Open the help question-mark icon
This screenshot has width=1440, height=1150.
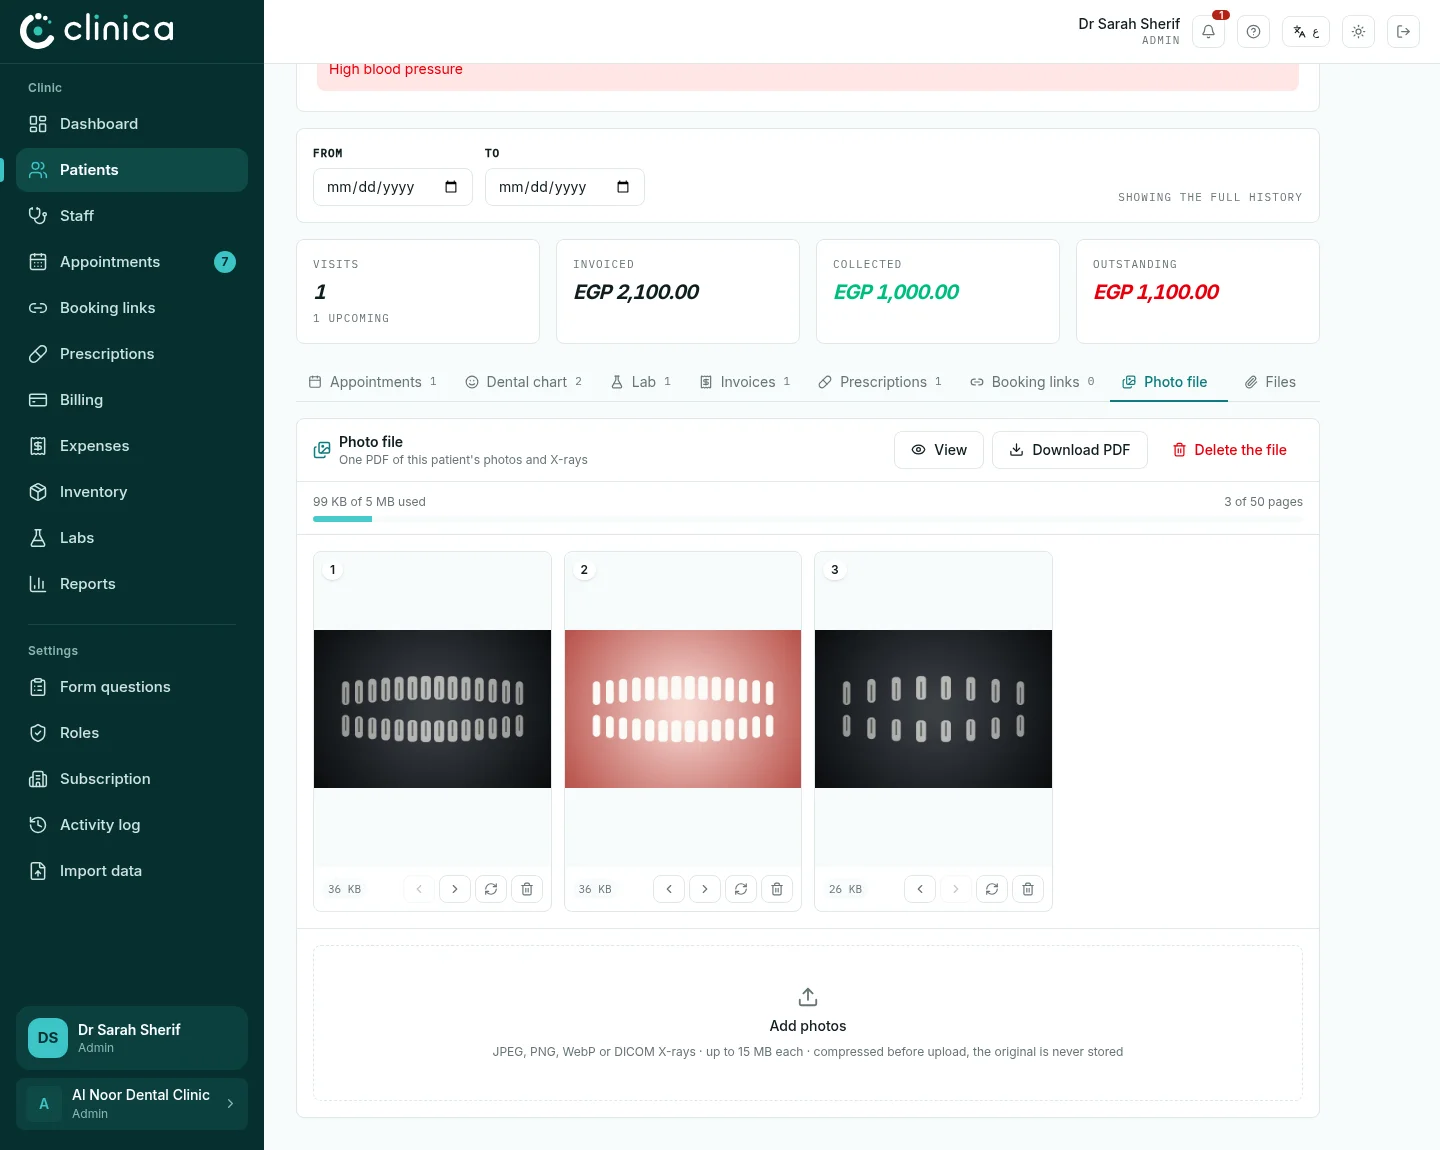pos(1253,32)
